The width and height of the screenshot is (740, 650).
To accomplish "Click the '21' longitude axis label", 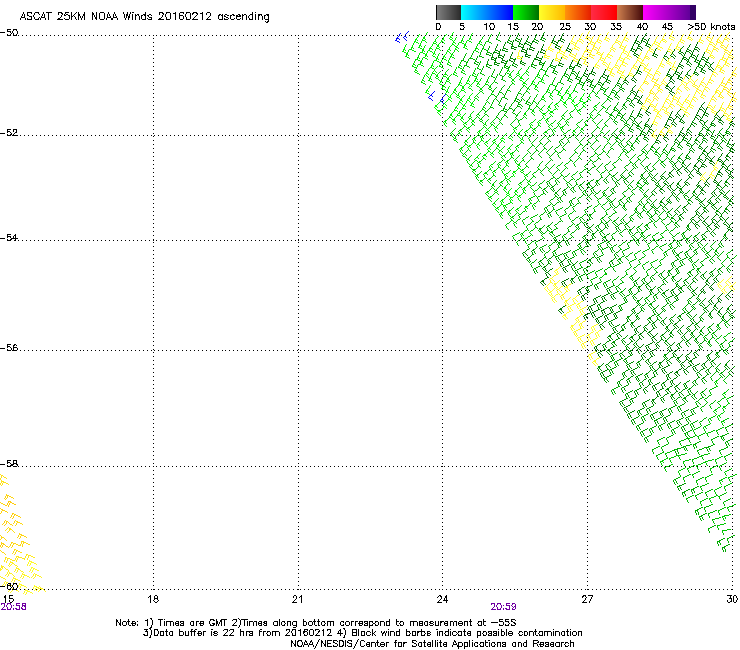I will click(x=297, y=599).
